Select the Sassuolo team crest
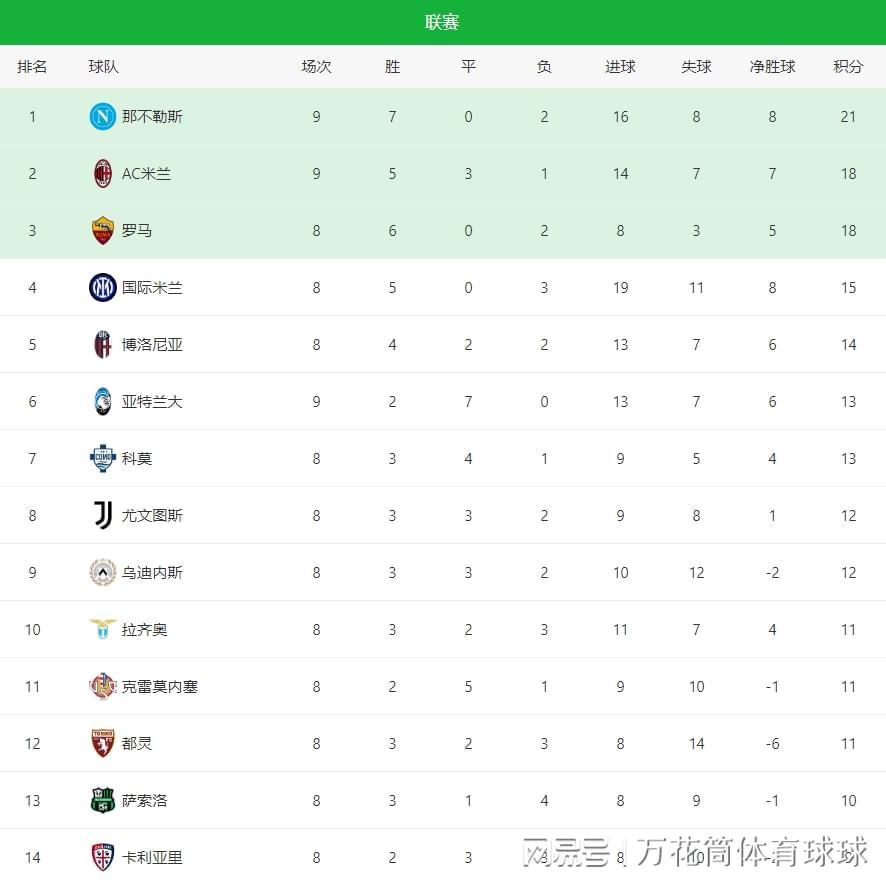Image resolution: width=886 pixels, height=883 pixels. (x=103, y=801)
